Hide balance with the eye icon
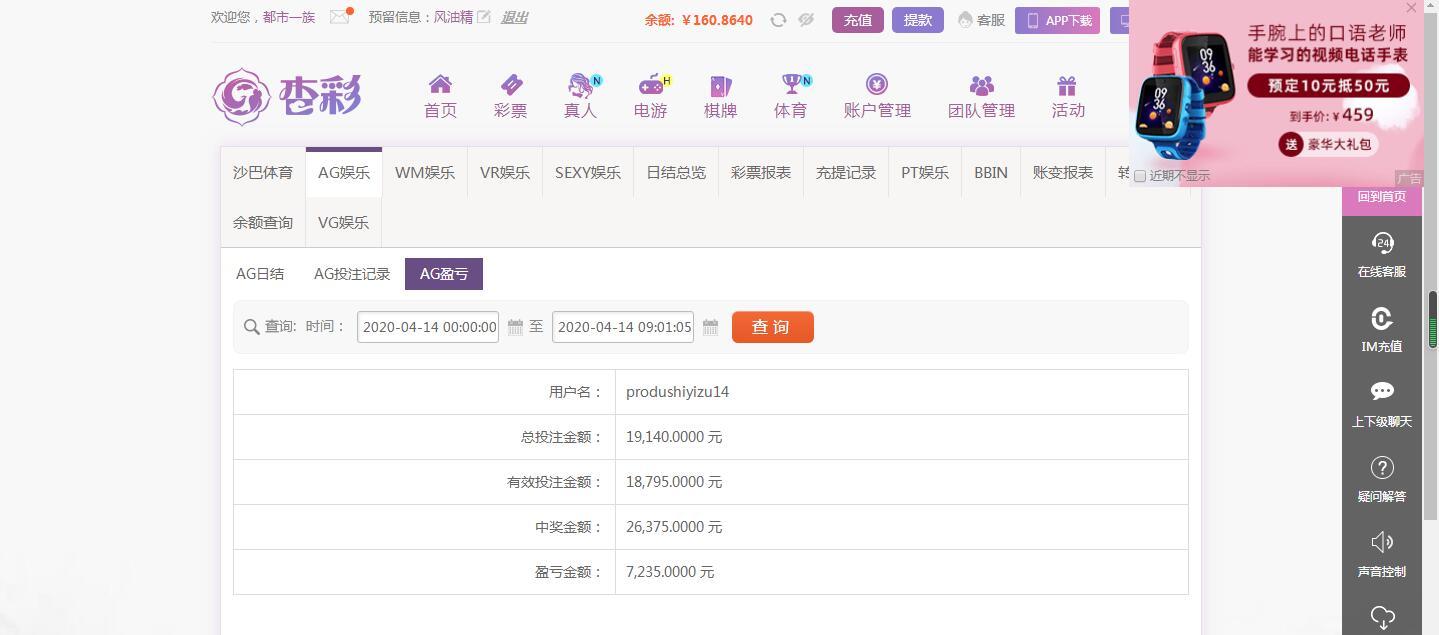 (x=806, y=19)
